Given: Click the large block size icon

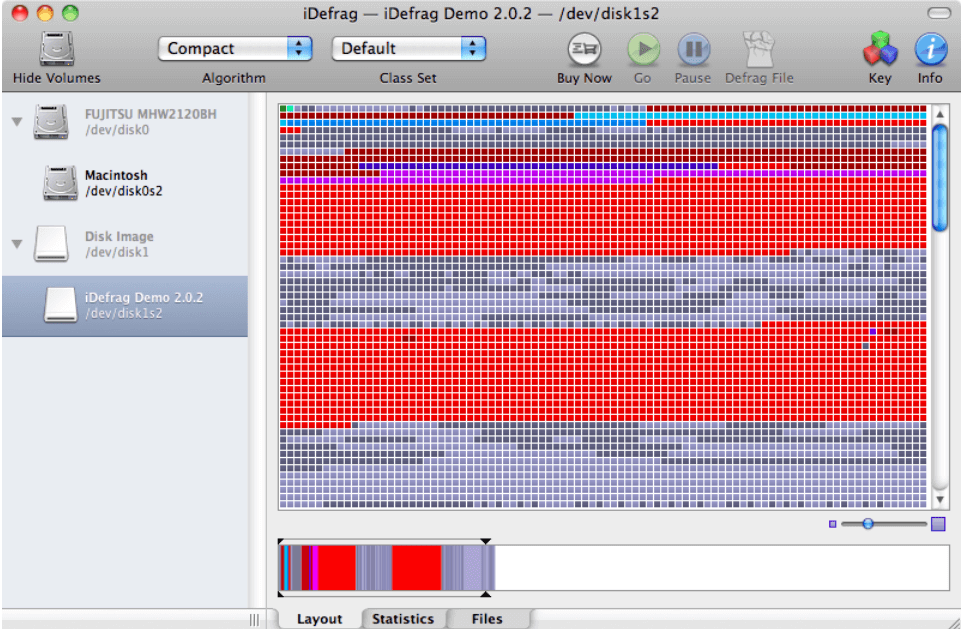Looking at the screenshot, I should coord(938,524).
